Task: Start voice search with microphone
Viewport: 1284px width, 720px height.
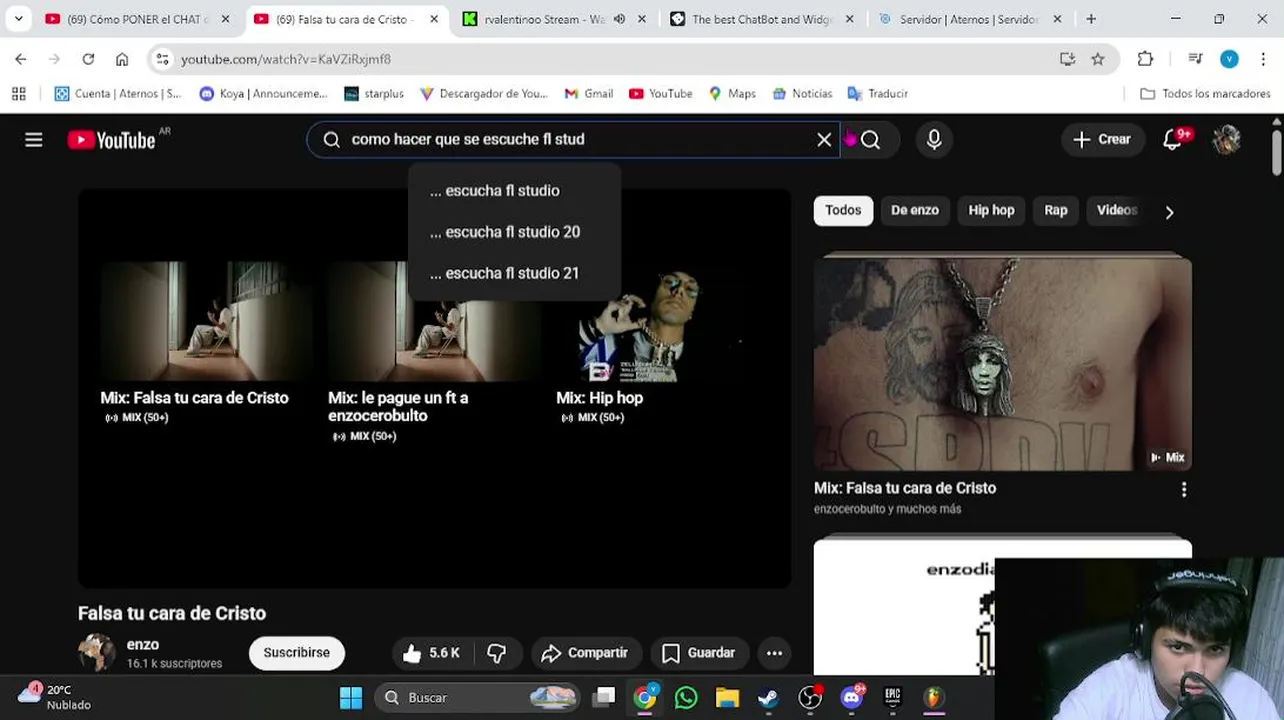Action: [934, 140]
